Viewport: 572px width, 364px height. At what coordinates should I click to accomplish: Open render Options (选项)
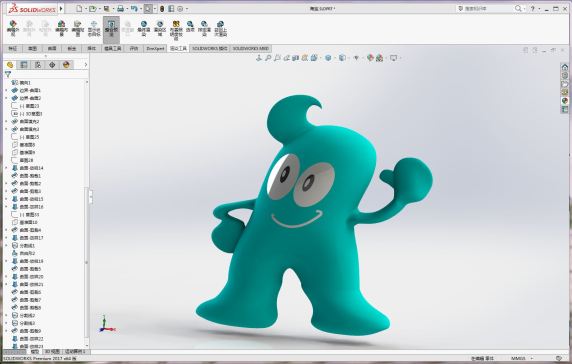190,27
